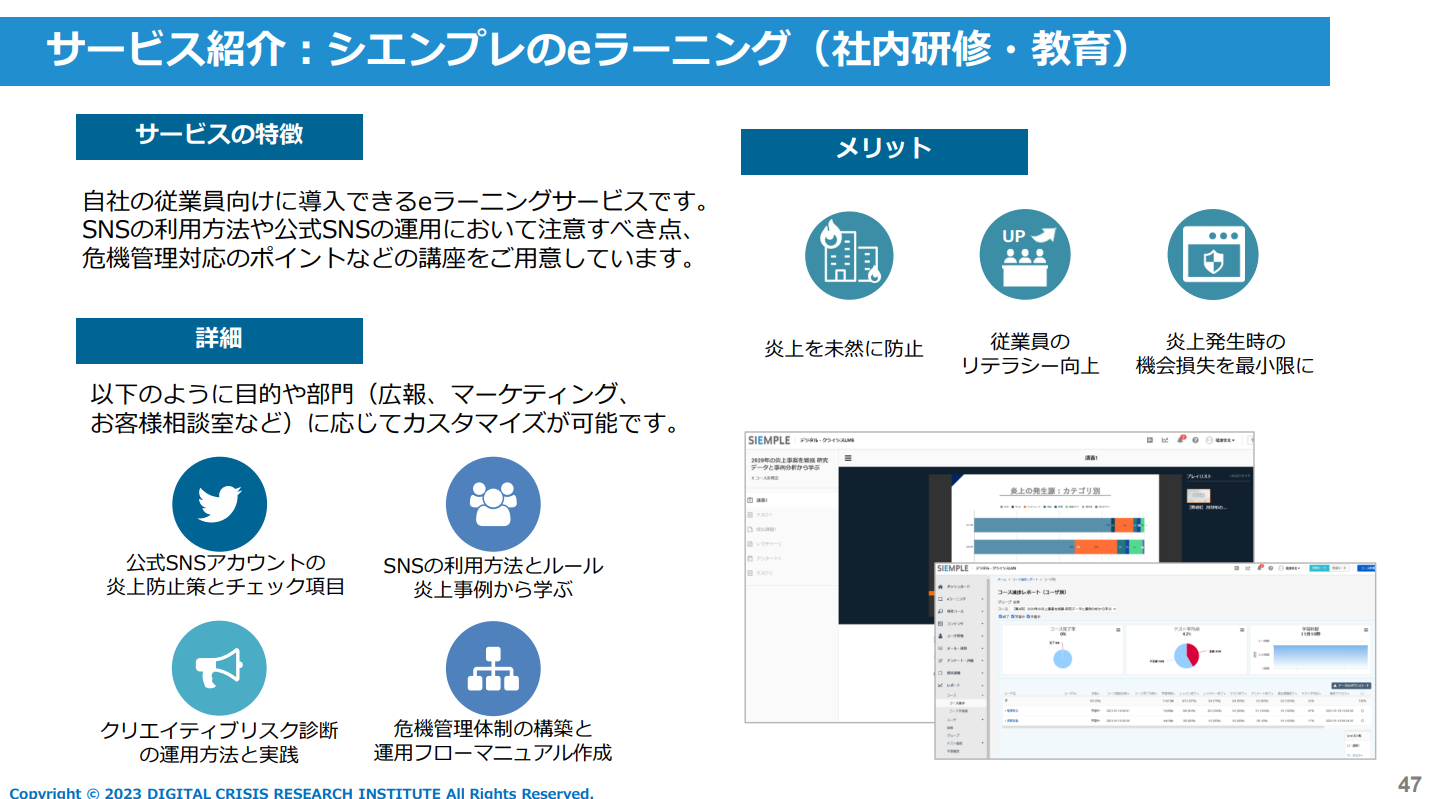Click the organization chart icon
Image resolution: width=1430 pixels, height=799 pixels.
click(492, 668)
